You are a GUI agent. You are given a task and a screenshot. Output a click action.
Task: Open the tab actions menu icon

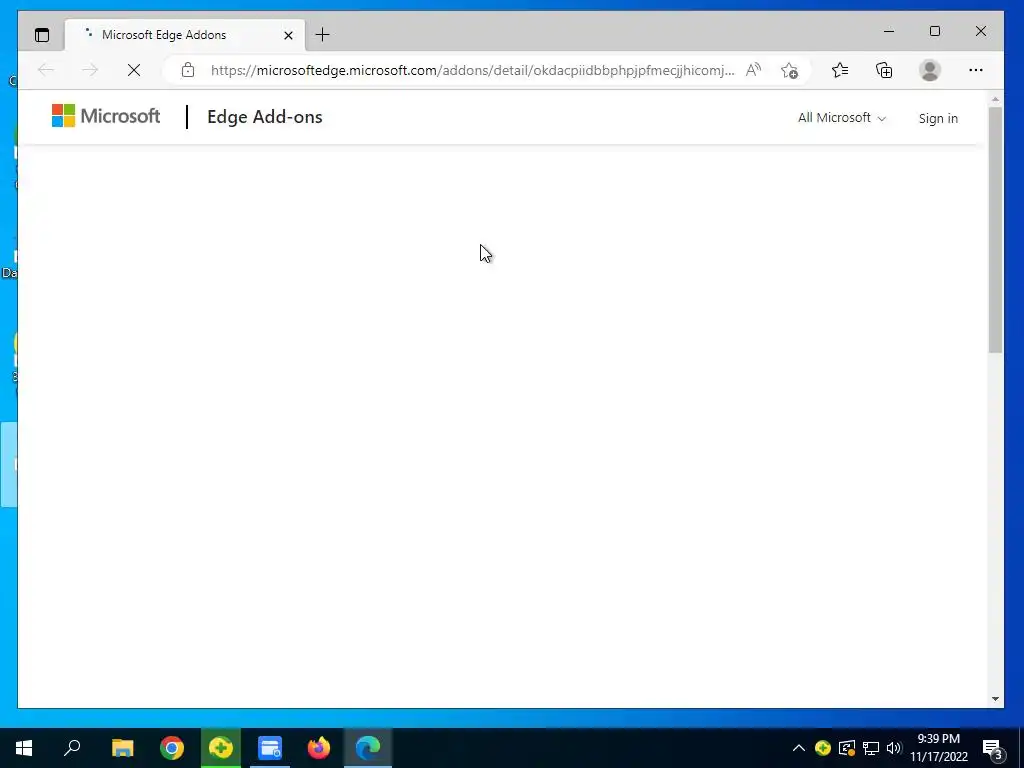coord(42,35)
